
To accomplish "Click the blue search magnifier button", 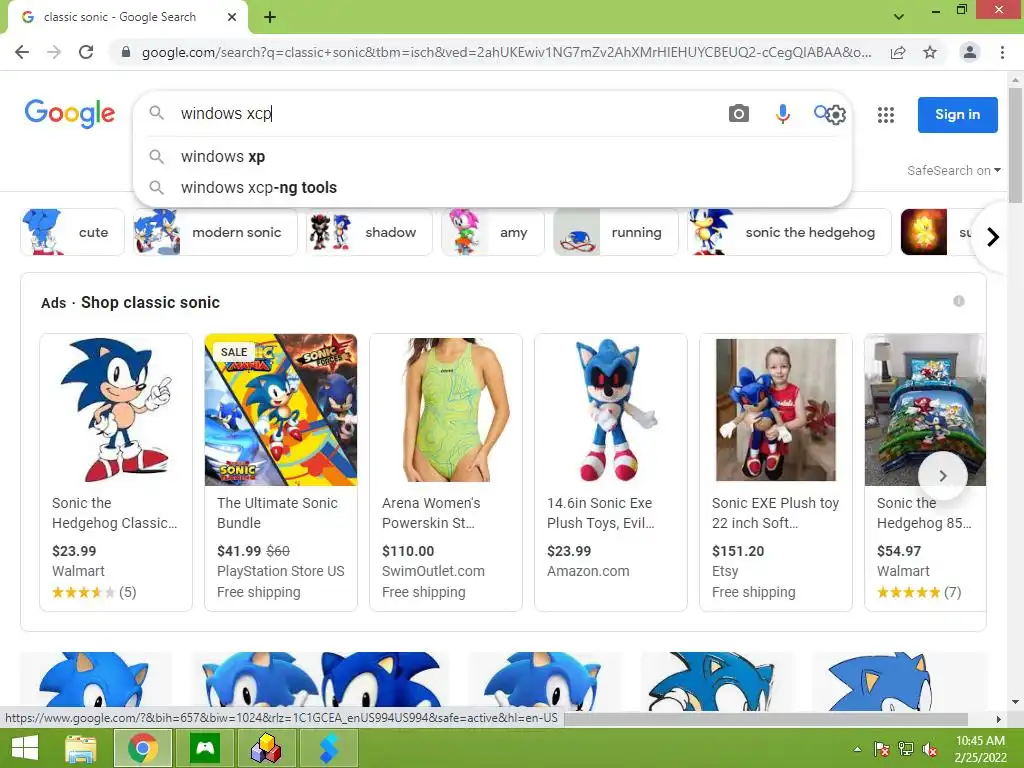I will click(820, 112).
